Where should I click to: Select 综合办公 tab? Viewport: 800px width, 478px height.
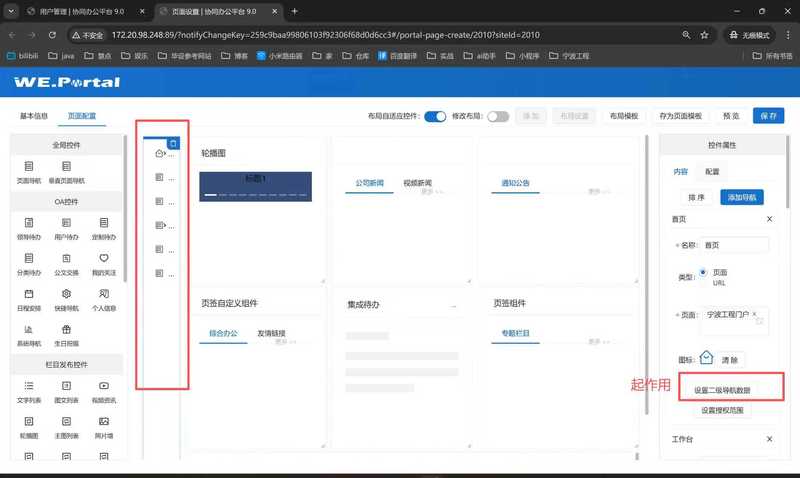(x=223, y=333)
